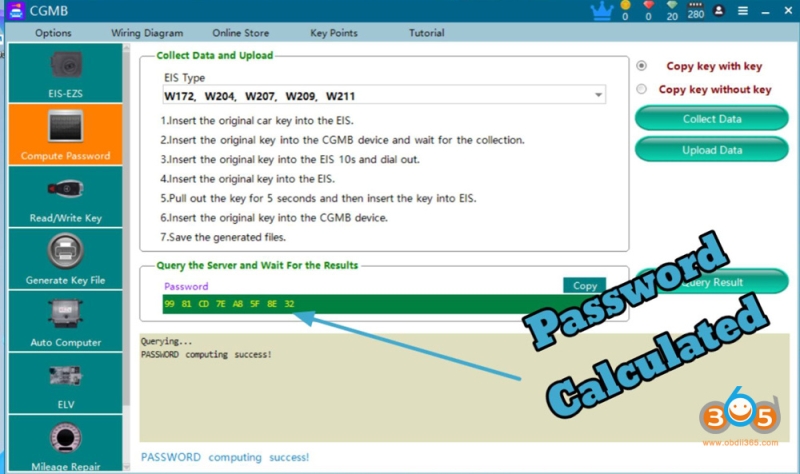Open the user account profile icon
The width and height of the screenshot is (800, 474).
pos(719,10)
